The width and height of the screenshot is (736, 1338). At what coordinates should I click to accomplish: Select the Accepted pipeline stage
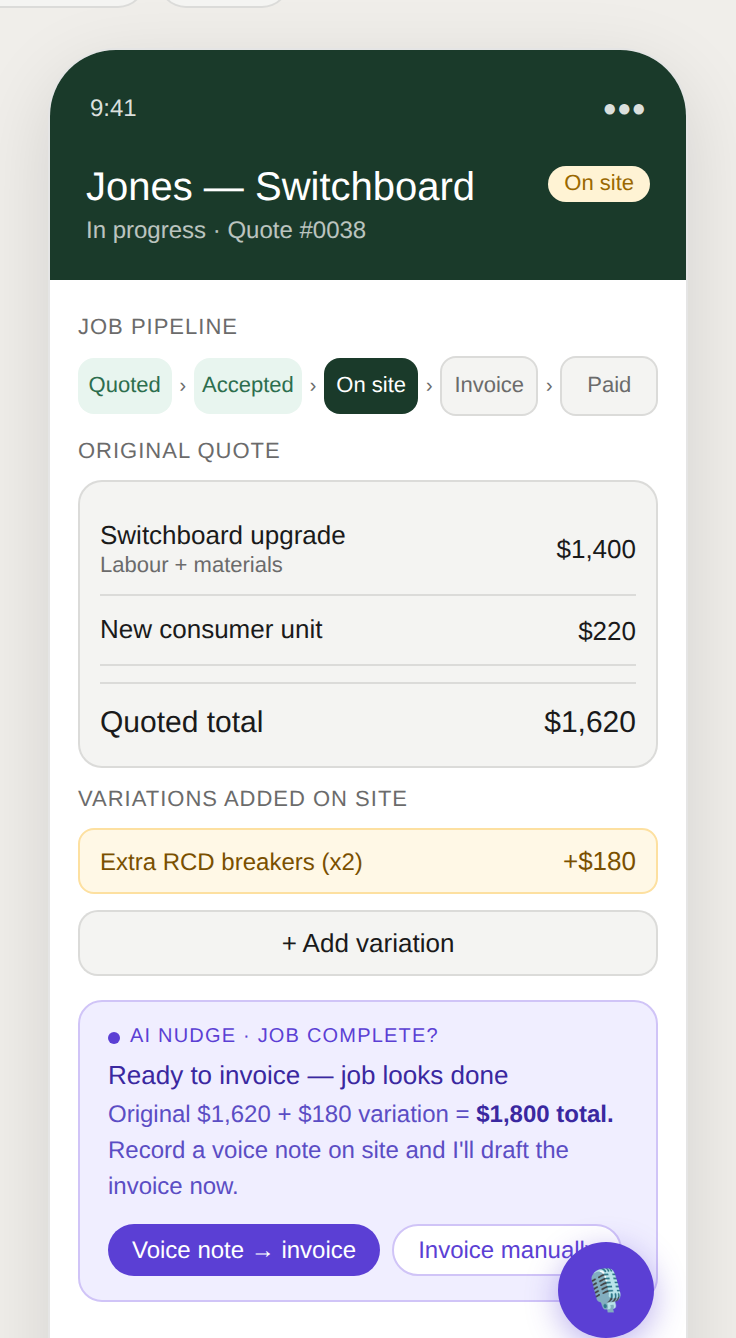pos(247,385)
